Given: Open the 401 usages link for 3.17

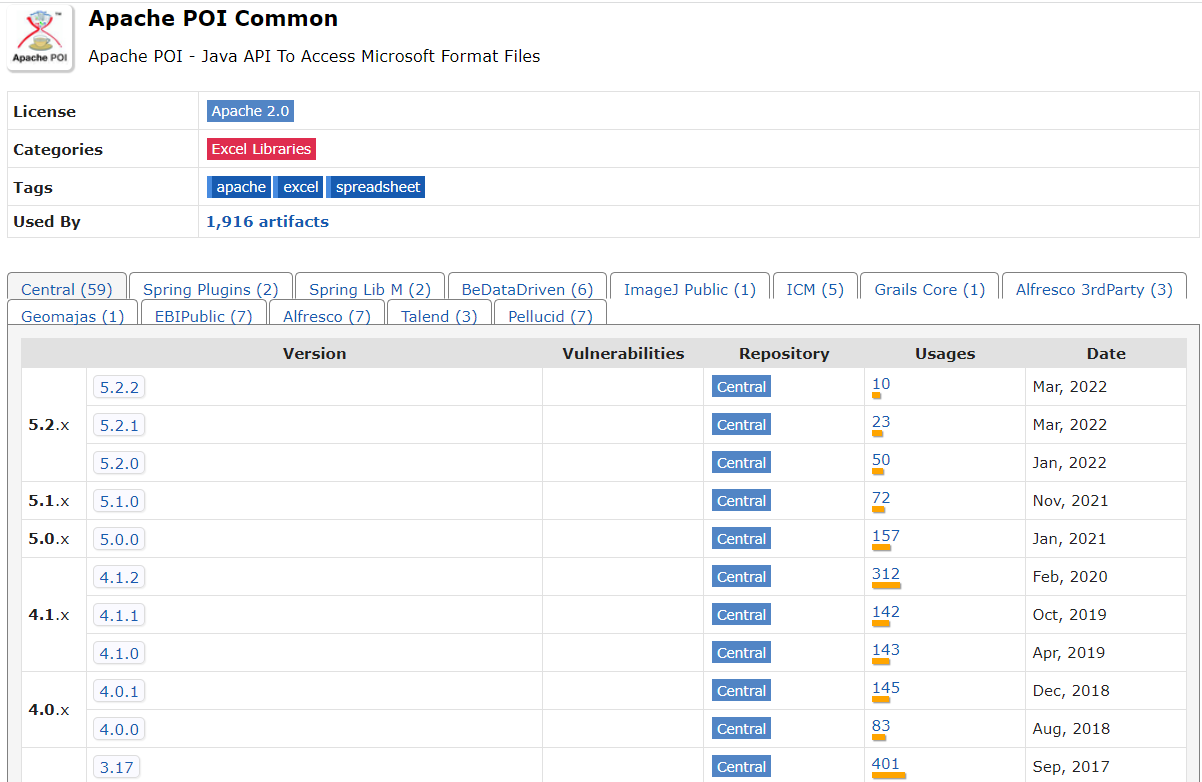Looking at the screenshot, I should [886, 764].
